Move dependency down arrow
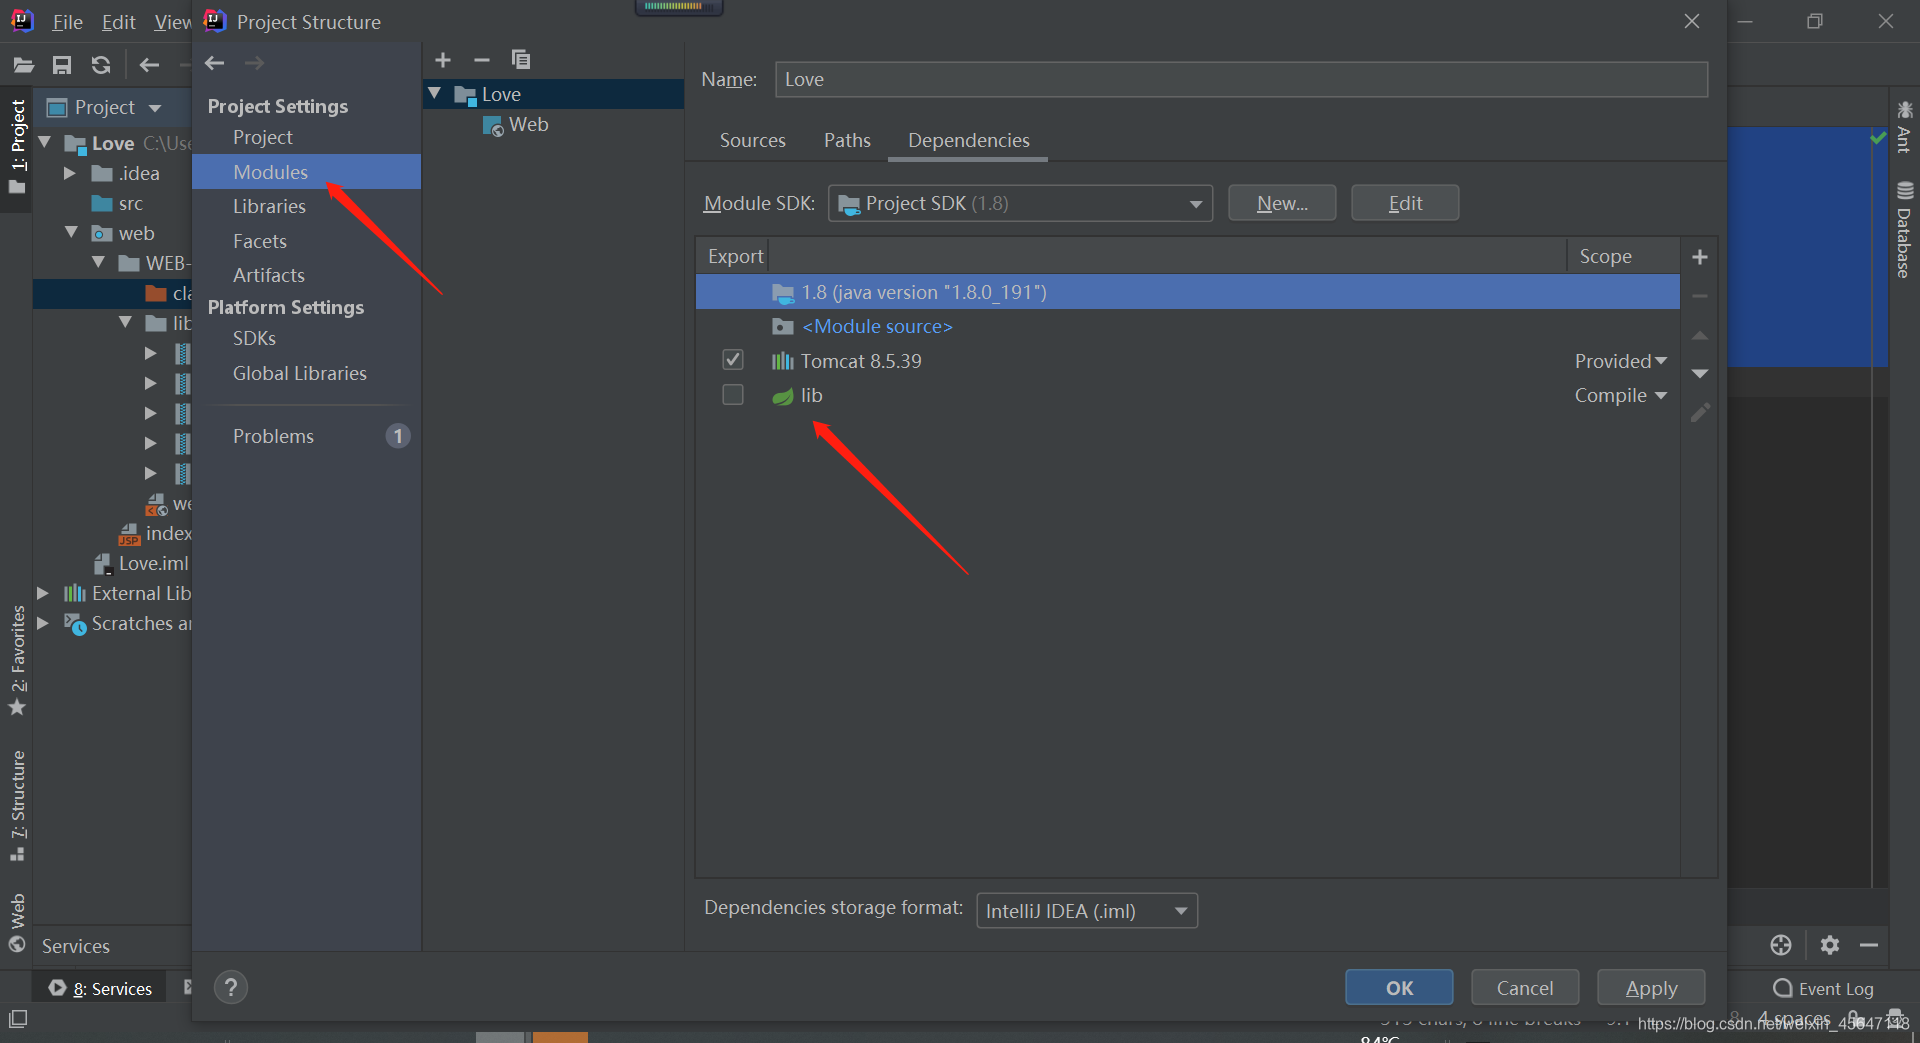1920x1043 pixels. coord(1699,373)
